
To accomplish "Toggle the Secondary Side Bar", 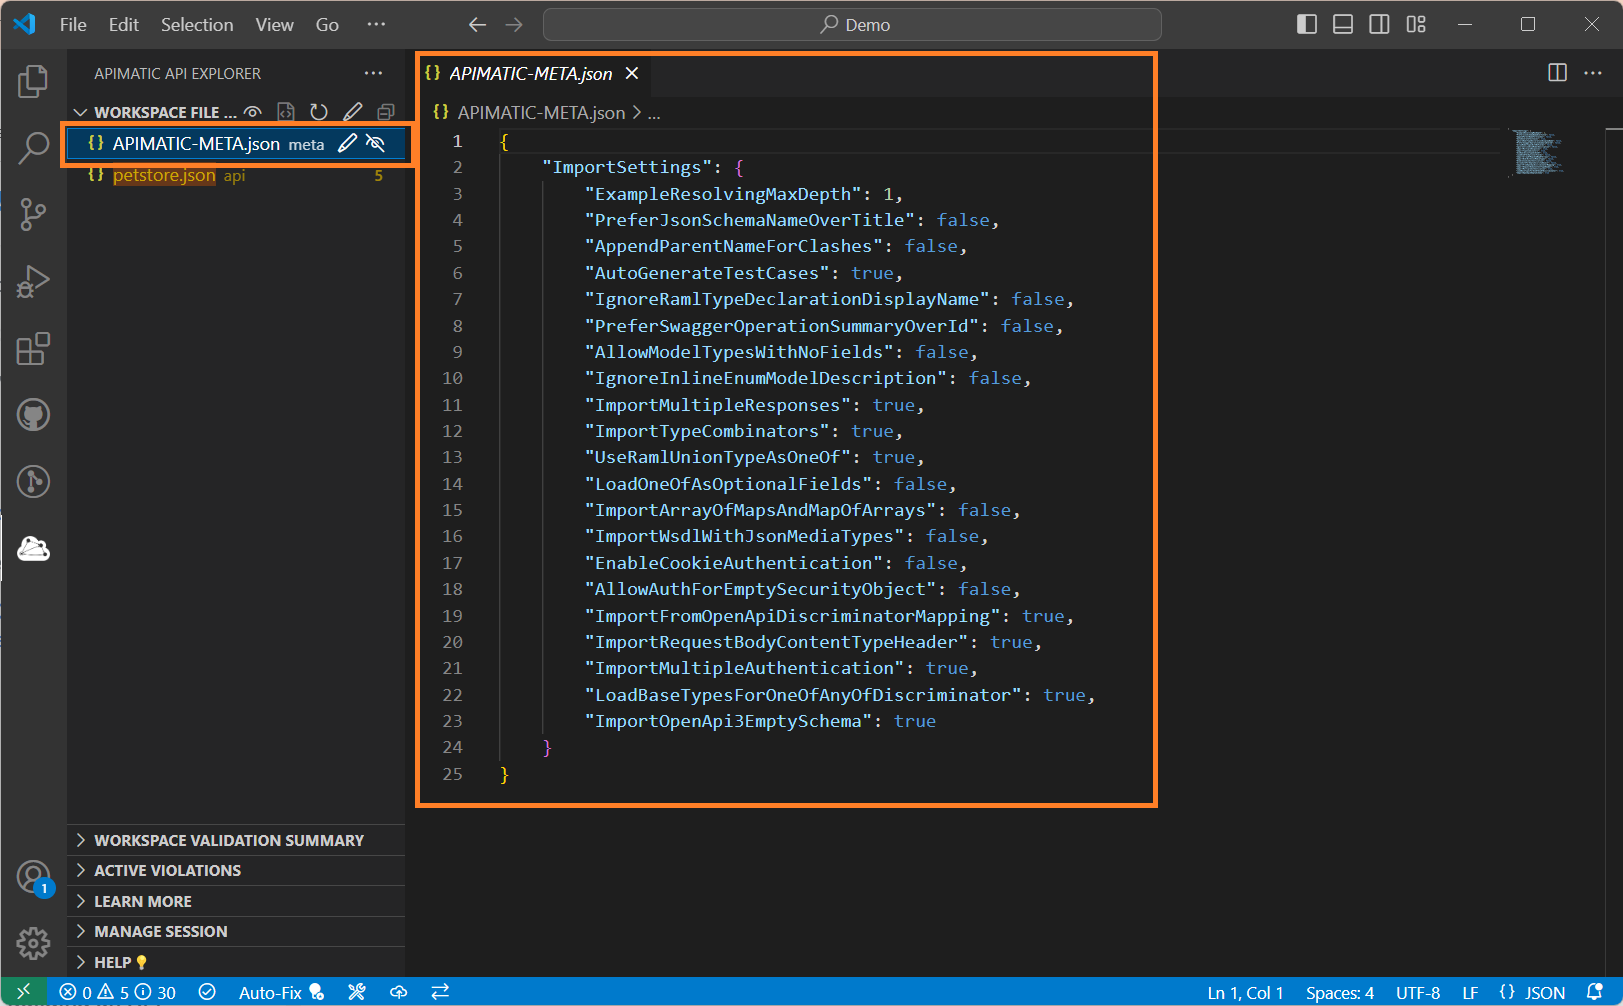I will click(x=1379, y=24).
